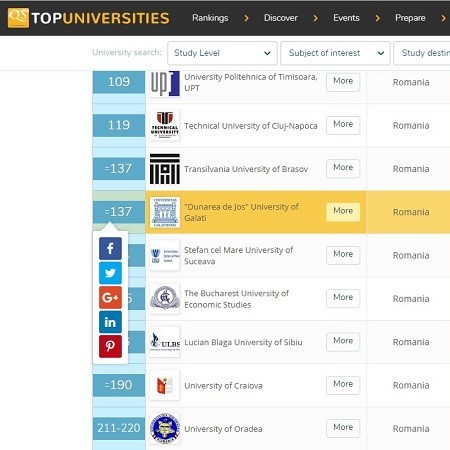
Task: Click the University of Oradea crest logo
Action: click(165, 429)
